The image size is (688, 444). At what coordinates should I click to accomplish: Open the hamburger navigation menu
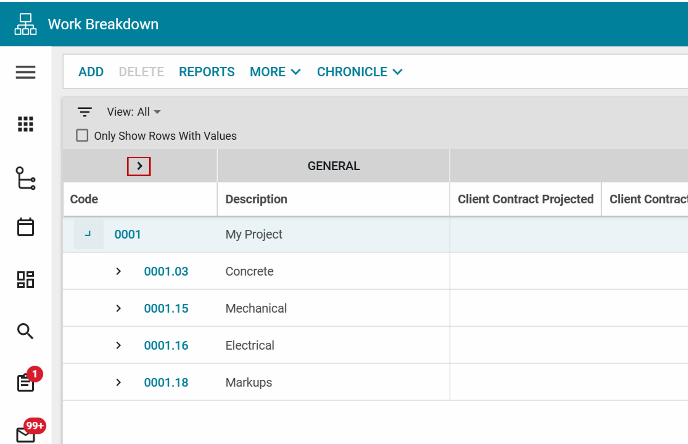(25, 72)
